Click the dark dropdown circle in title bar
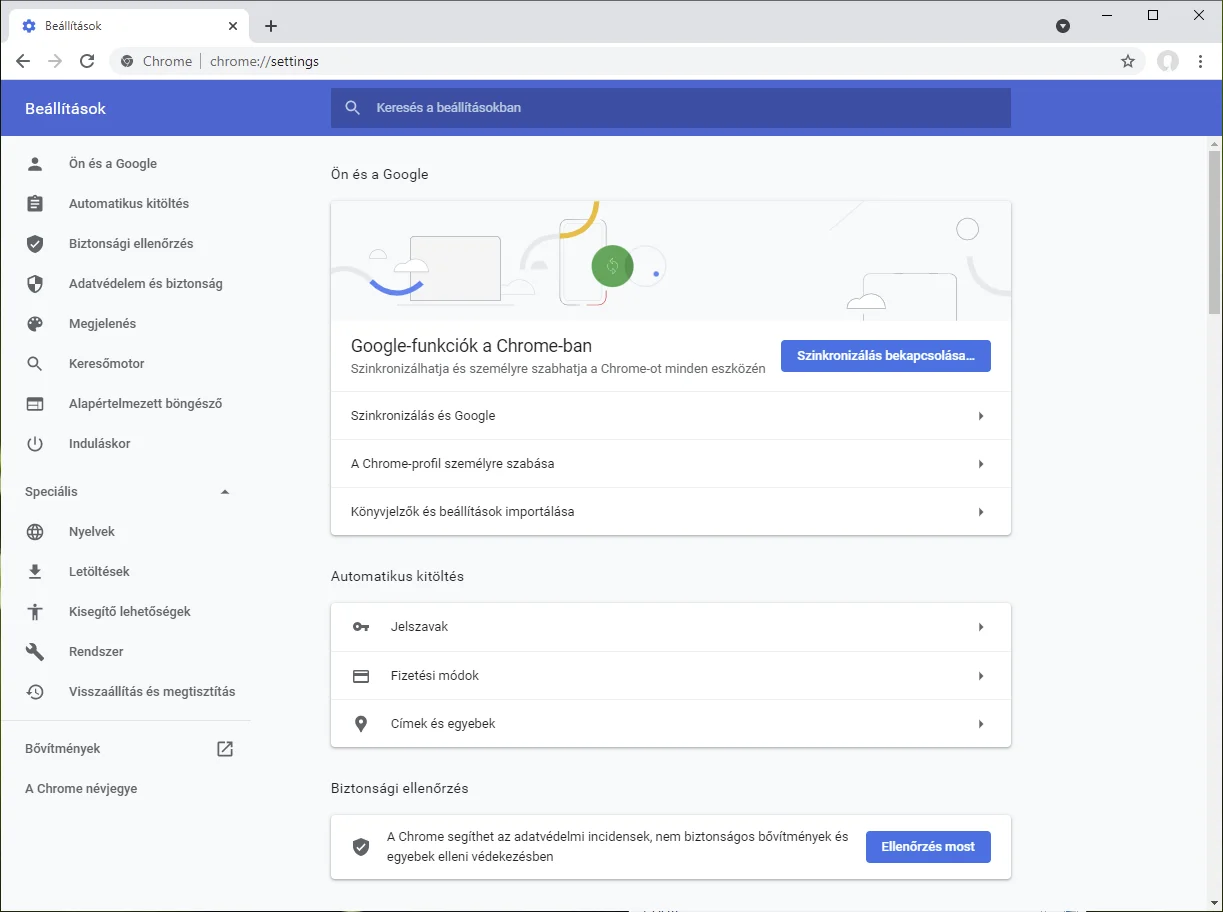Screen dimensions: 1223x912 [1063, 26]
